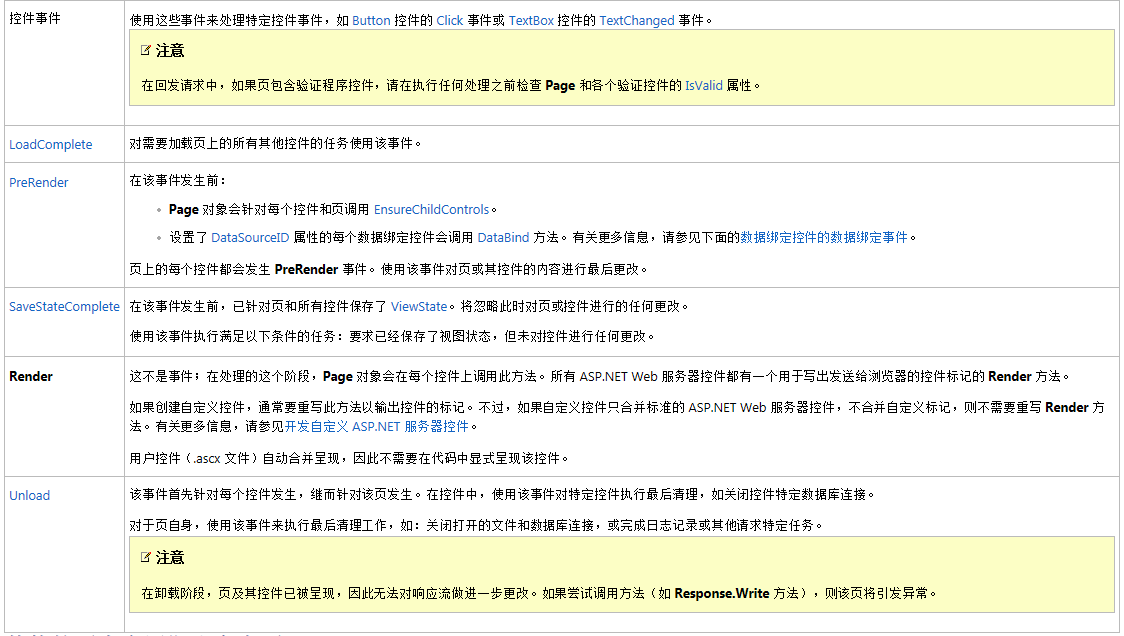Open the SaveStateComplete event link
This screenshot has height=636, width=1124.
pos(64,307)
